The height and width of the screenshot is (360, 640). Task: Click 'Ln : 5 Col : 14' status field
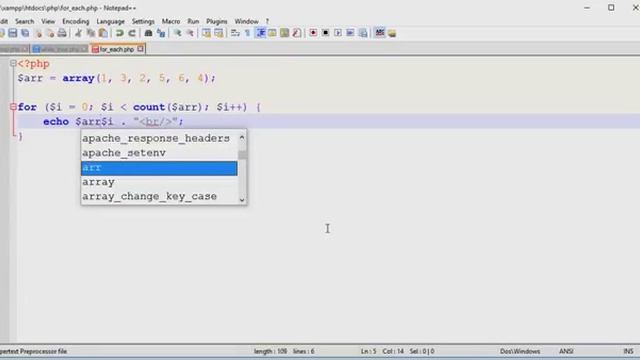point(382,351)
